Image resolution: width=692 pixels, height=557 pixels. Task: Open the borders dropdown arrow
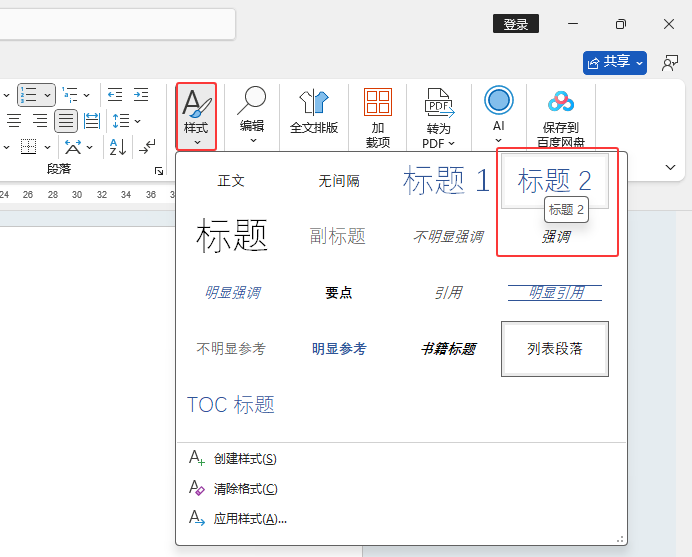47,147
